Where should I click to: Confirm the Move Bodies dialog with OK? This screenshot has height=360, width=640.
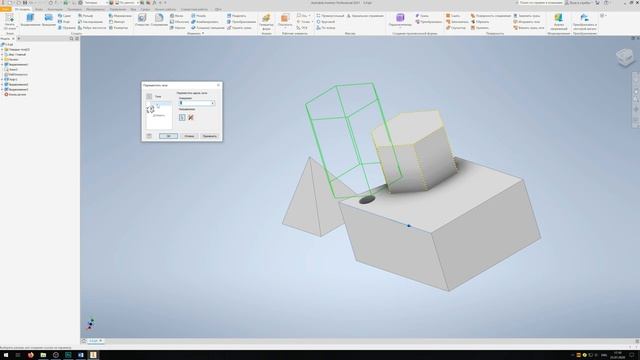point(168,136)
